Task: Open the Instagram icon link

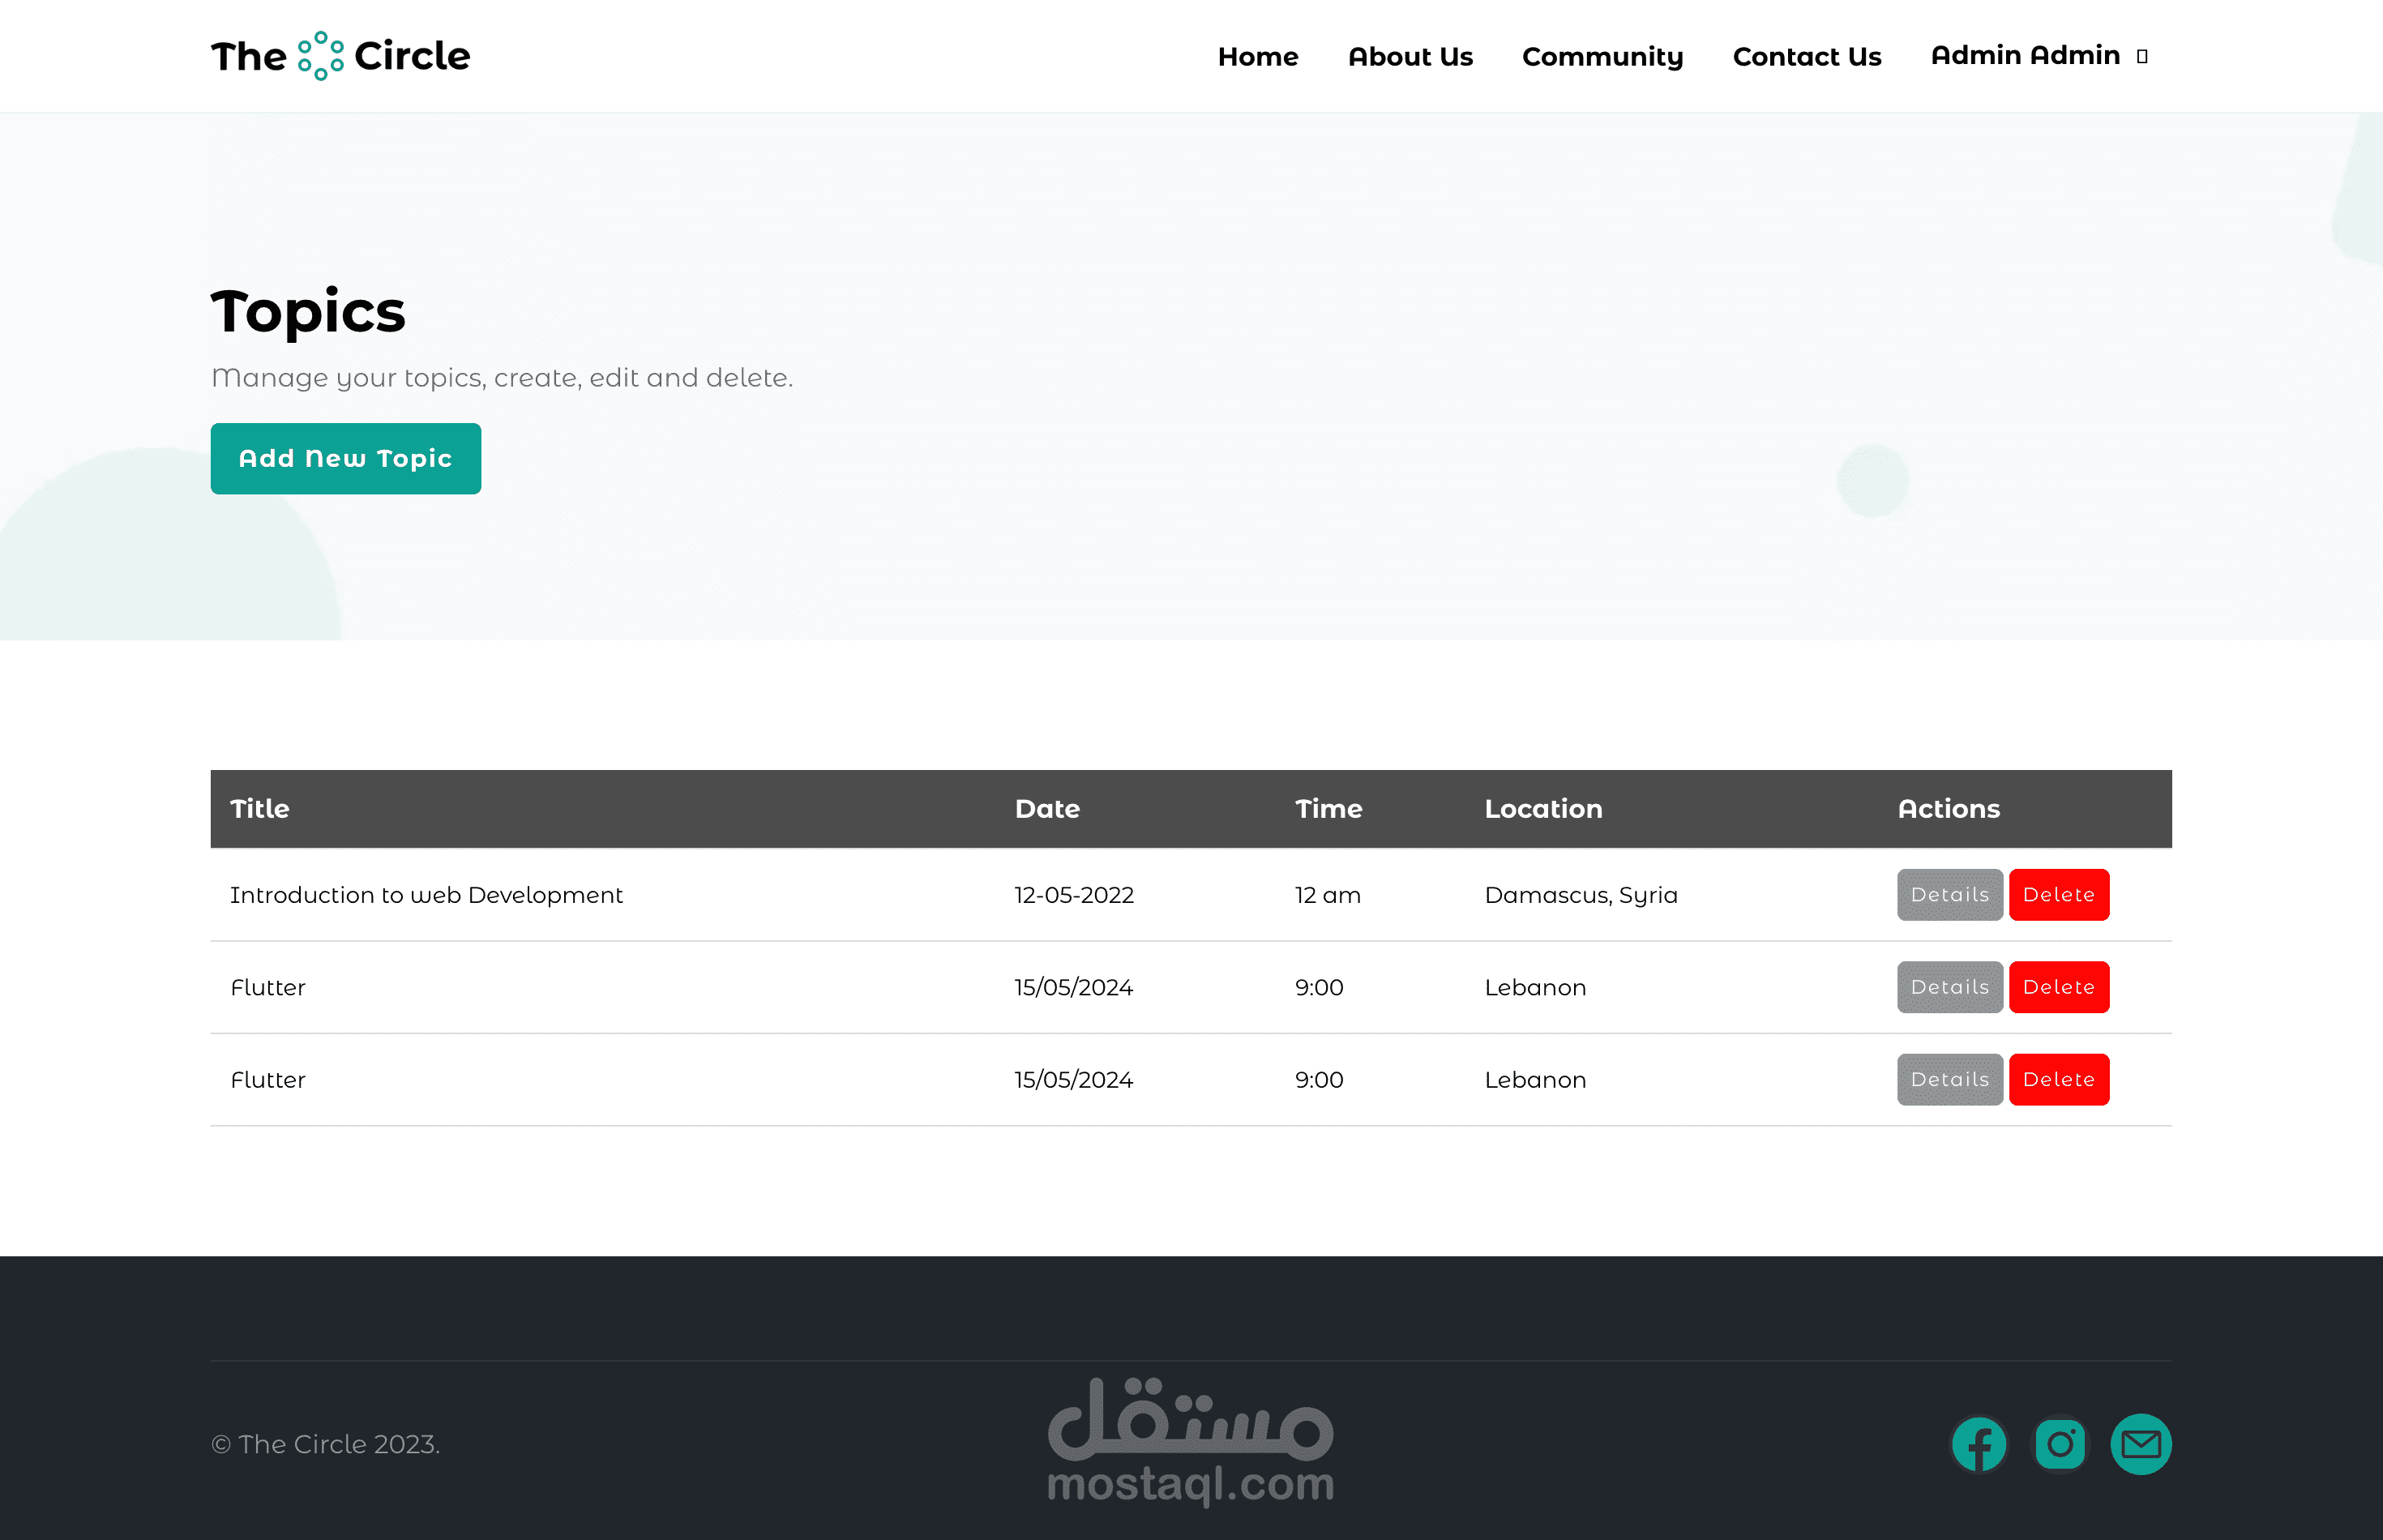Action: [x=2060, y=1444]
